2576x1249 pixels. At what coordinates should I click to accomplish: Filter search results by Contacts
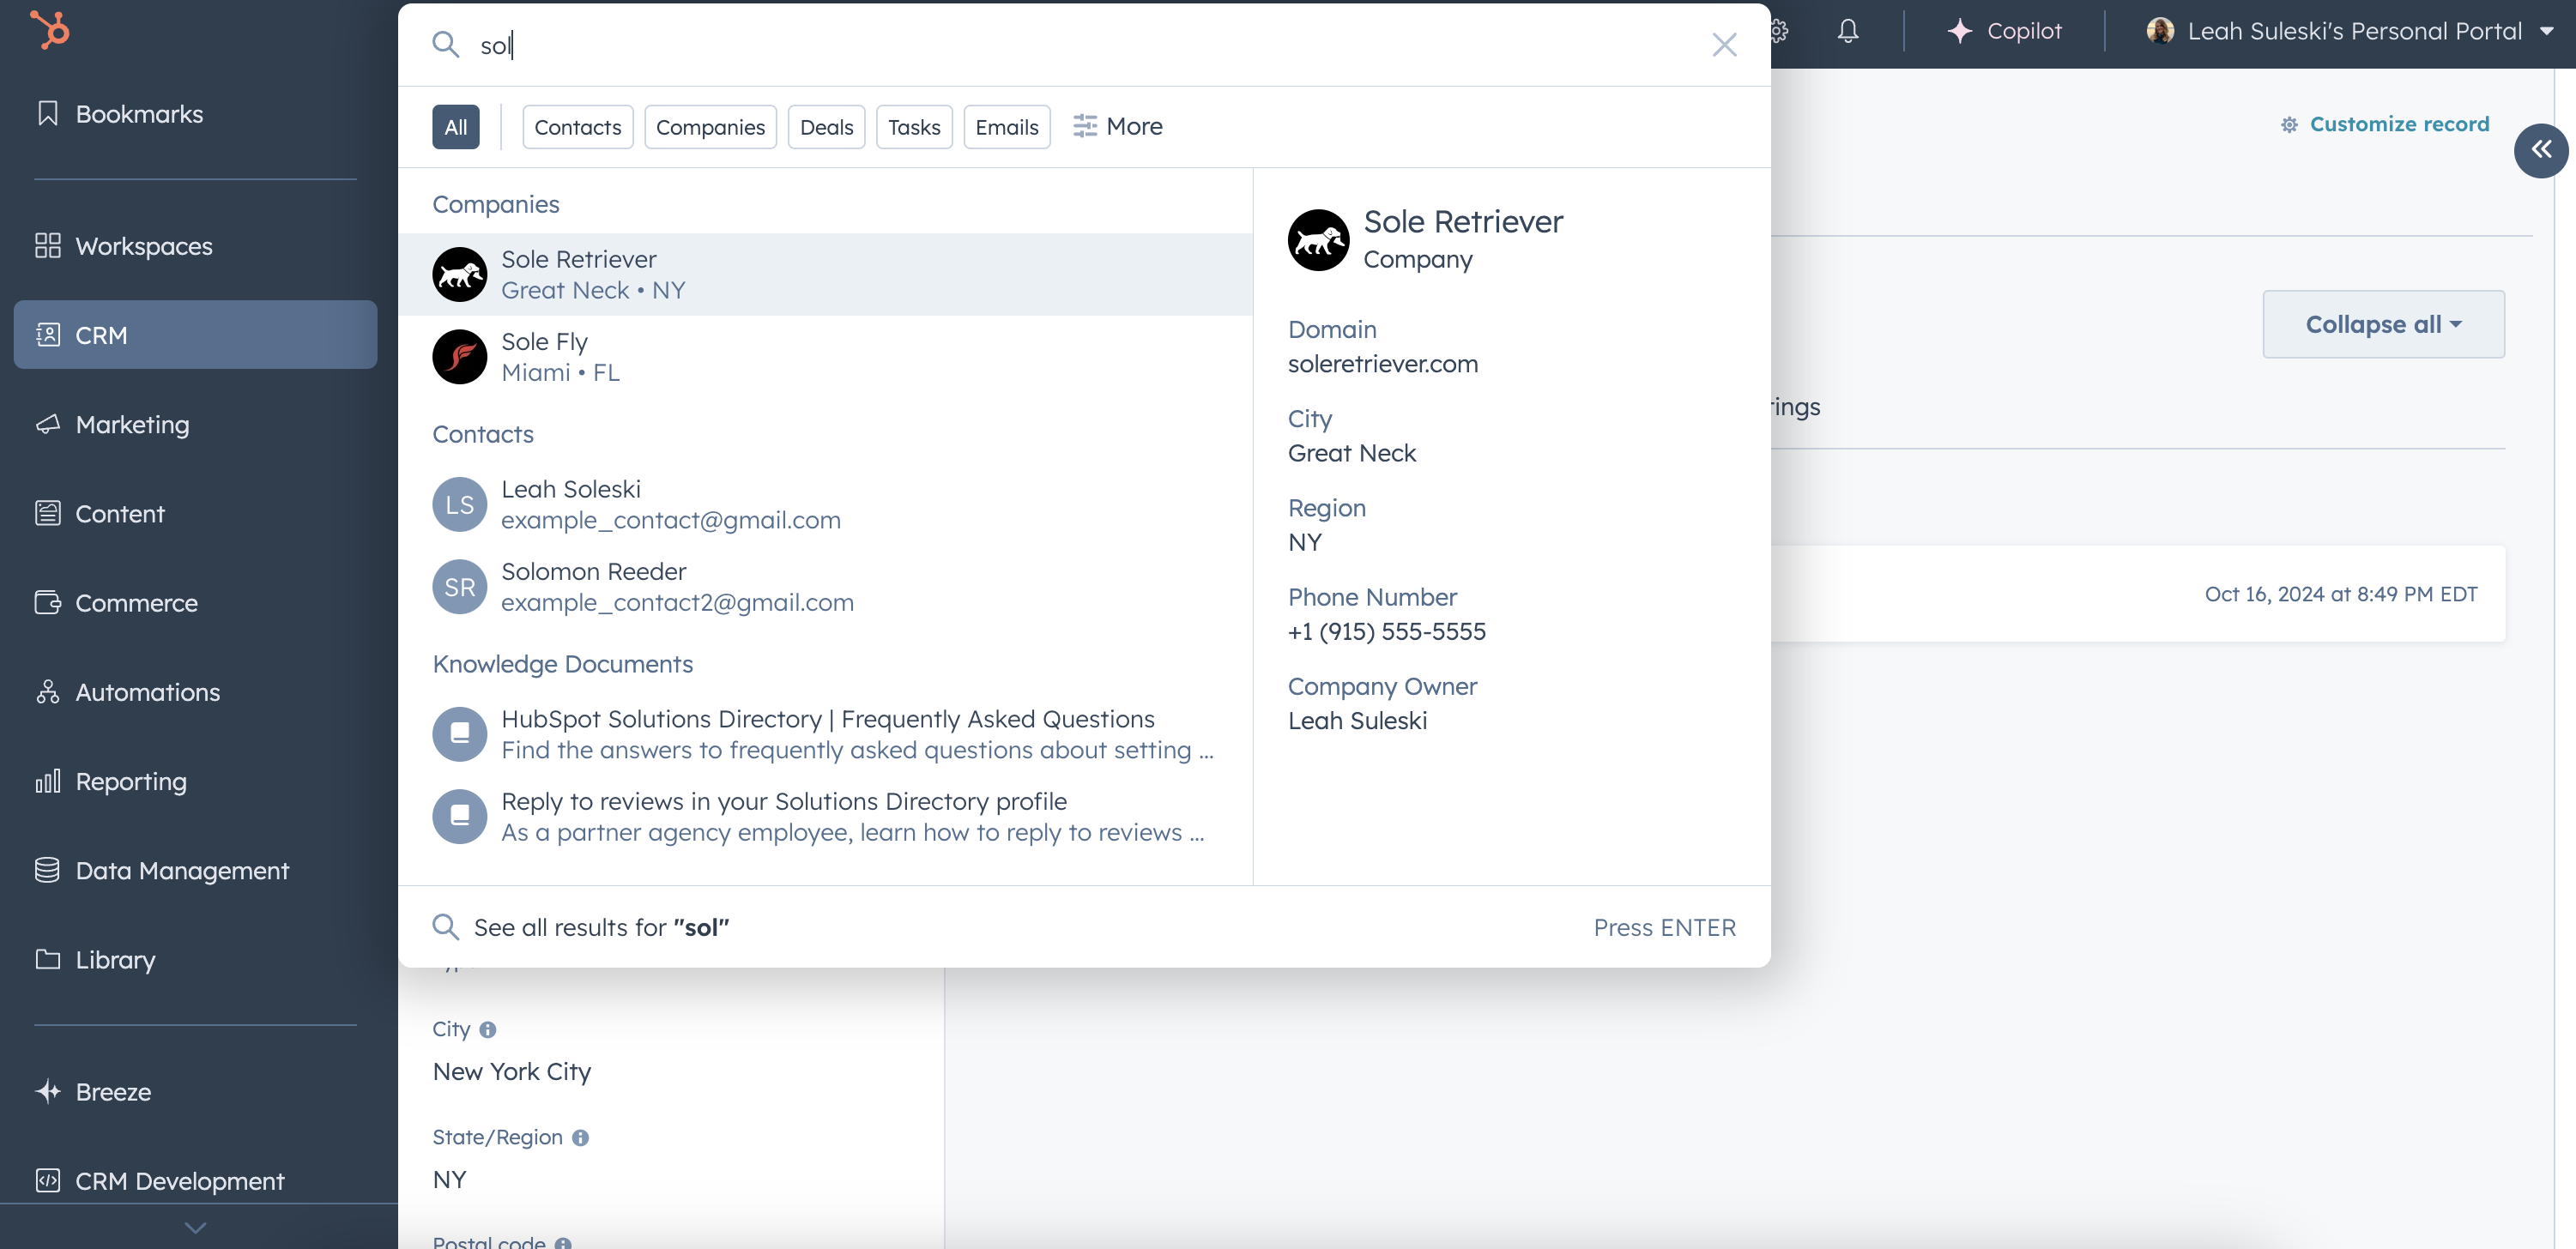tap(578, 127)
